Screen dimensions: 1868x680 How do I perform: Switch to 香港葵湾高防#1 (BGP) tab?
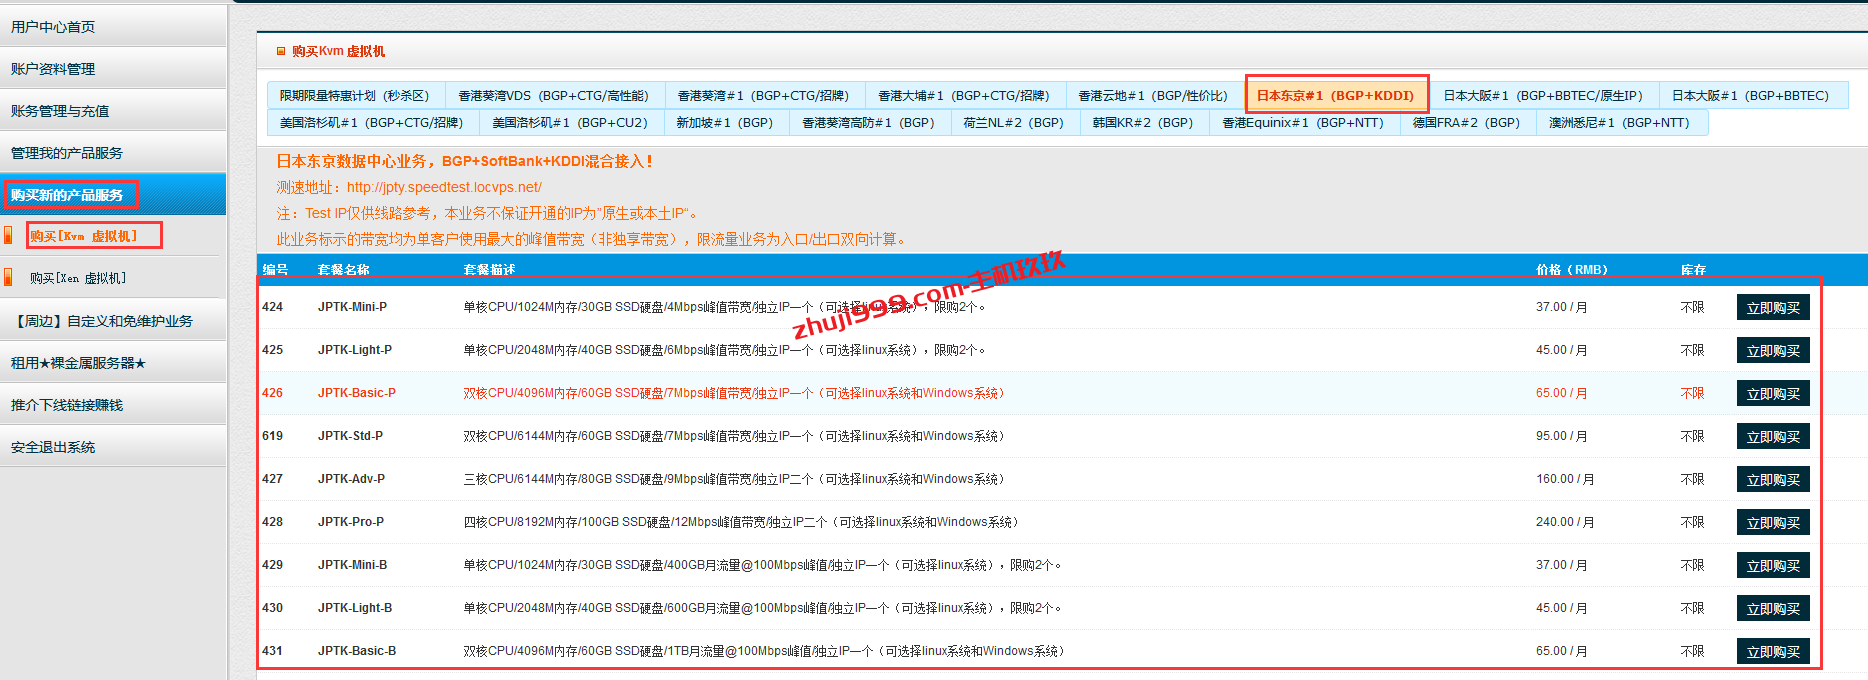click(869, 122)
